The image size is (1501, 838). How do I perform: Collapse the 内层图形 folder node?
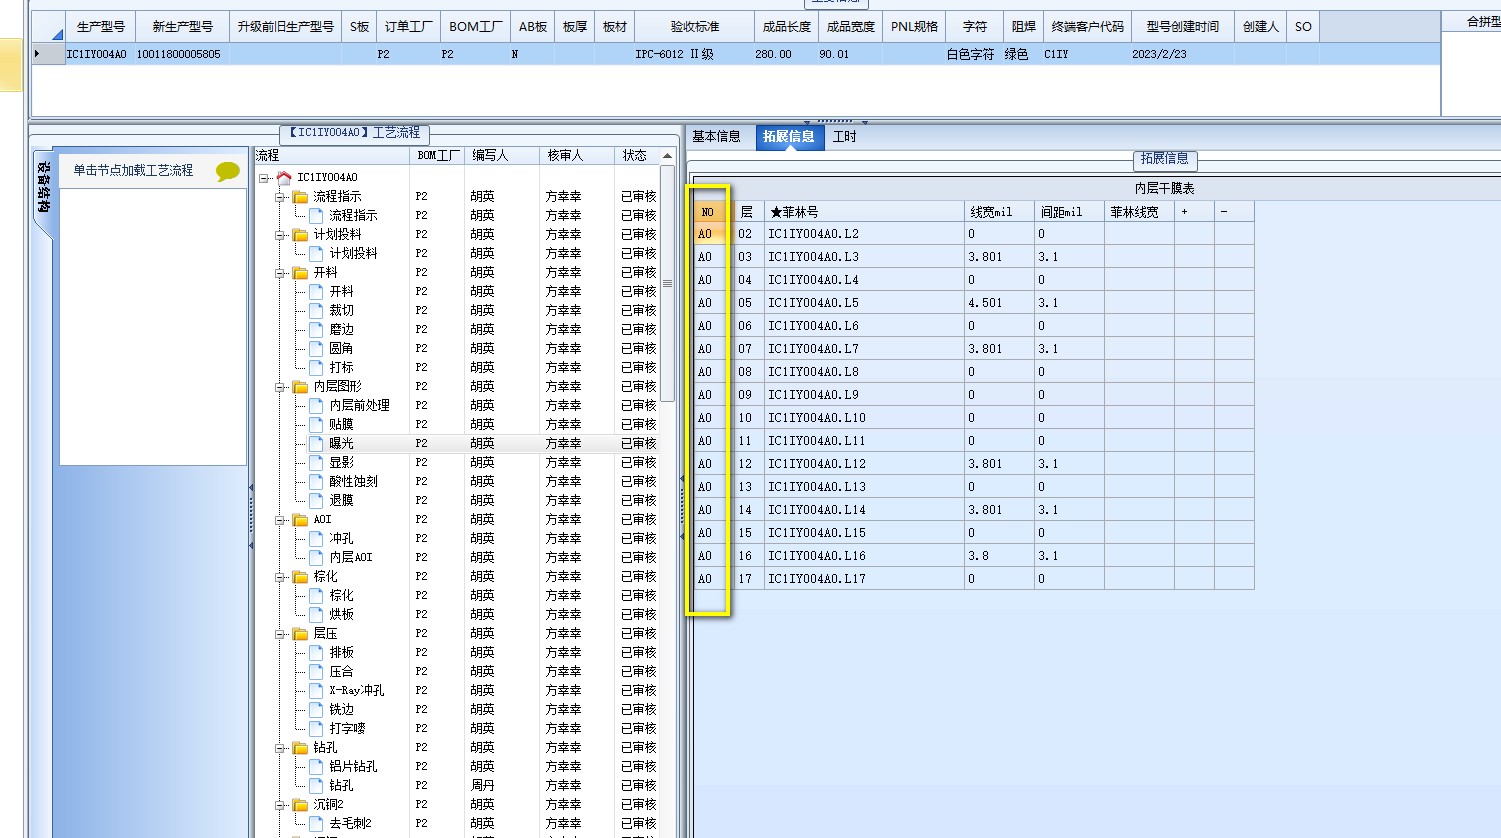(x=281, y=387)
